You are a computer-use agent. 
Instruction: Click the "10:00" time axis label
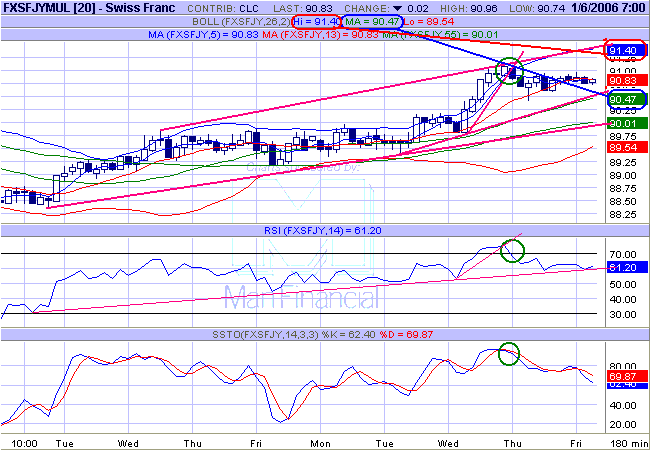[x=24, y=443]
